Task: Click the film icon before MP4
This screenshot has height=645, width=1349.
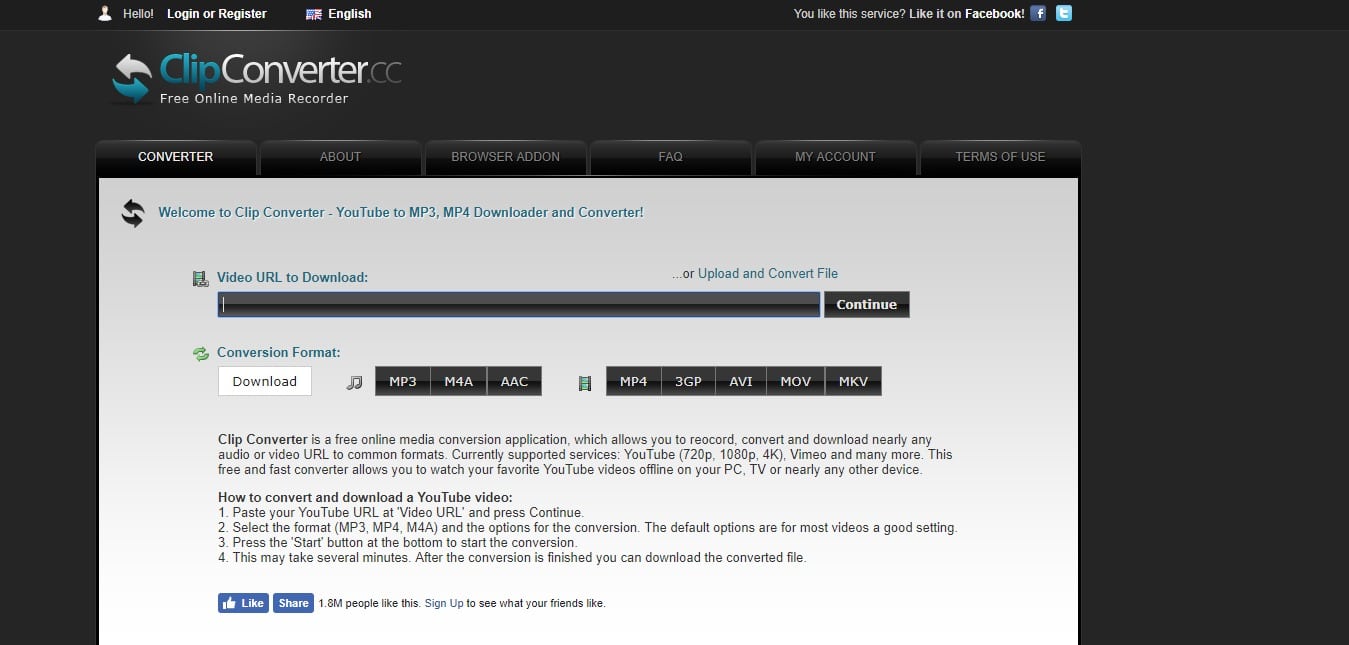Action: [x=585, y=382]
